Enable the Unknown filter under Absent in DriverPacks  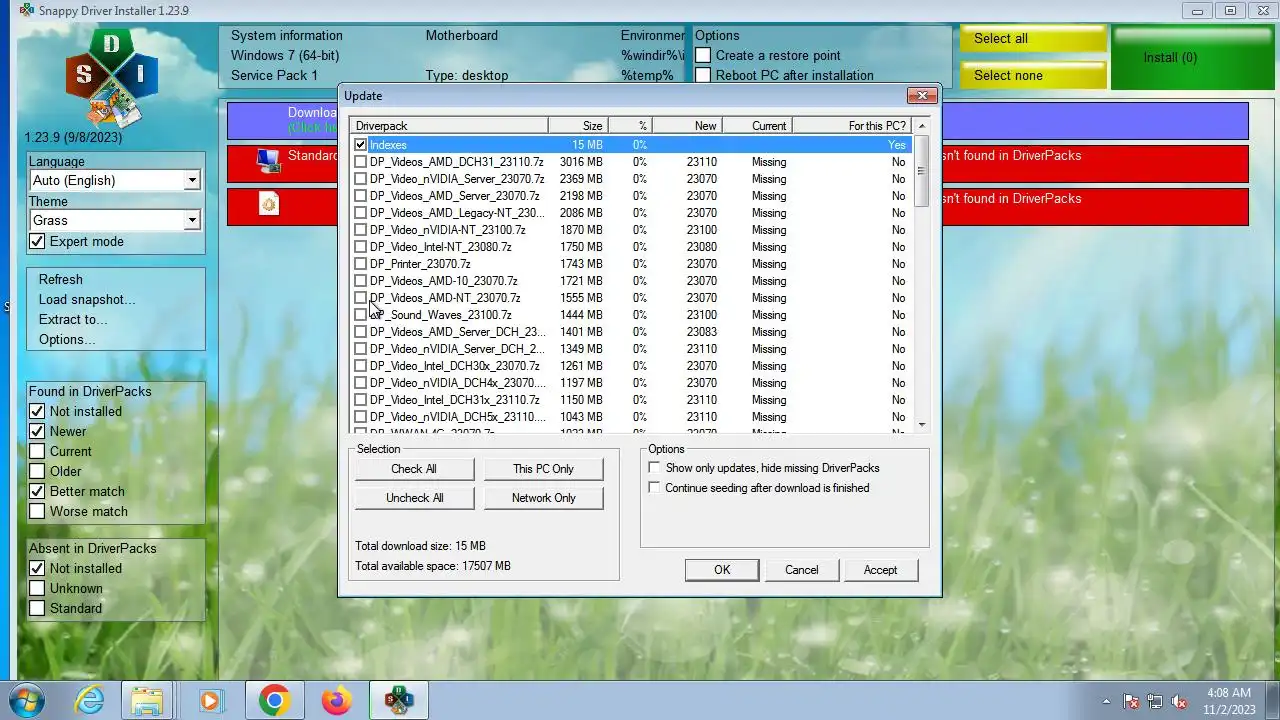(37, 588)
